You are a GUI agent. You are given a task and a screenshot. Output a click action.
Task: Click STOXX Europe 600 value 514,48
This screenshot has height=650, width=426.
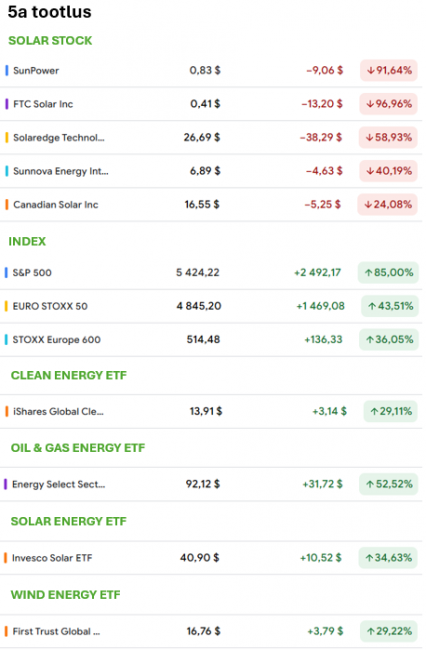coord(203,340)
